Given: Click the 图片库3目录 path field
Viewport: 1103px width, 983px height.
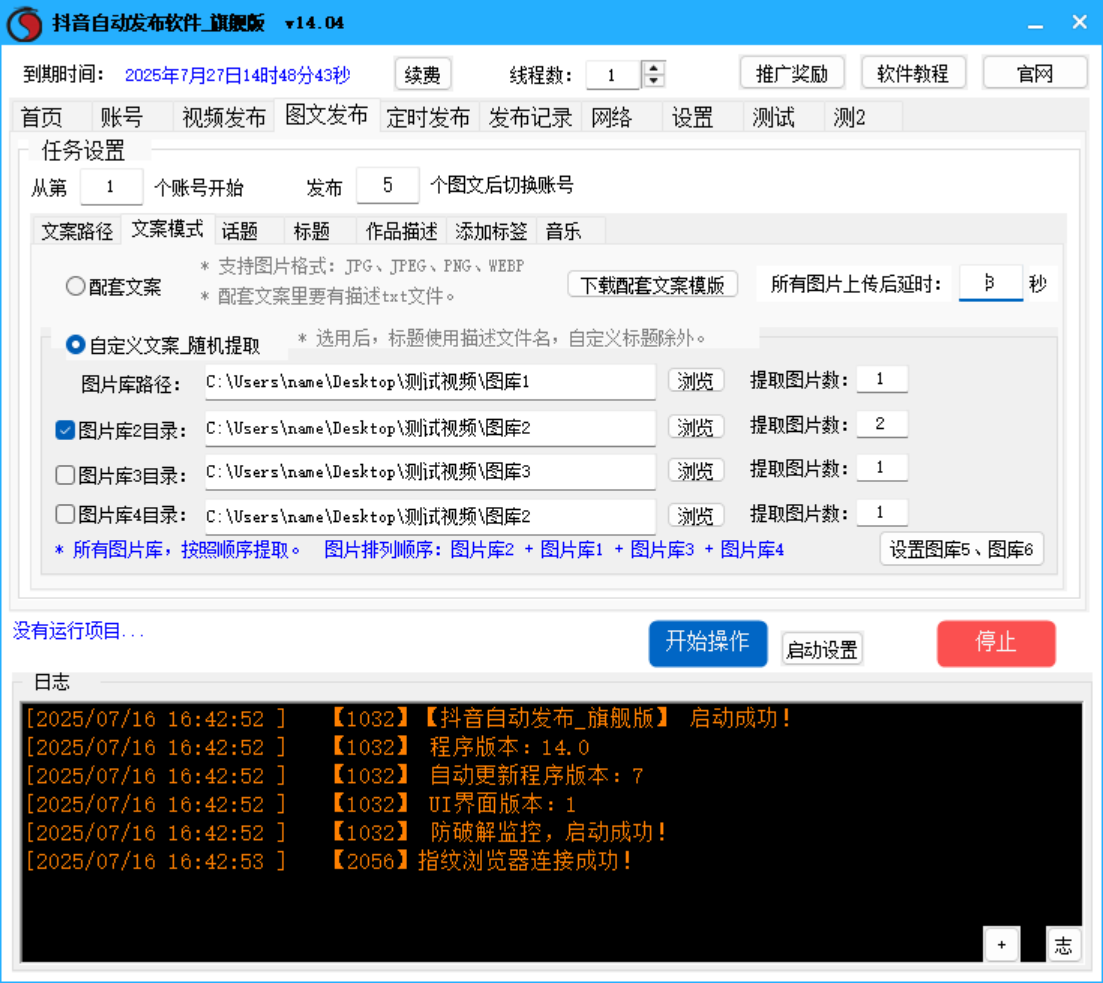Looking at the screenshot, I should pos(430,472).
